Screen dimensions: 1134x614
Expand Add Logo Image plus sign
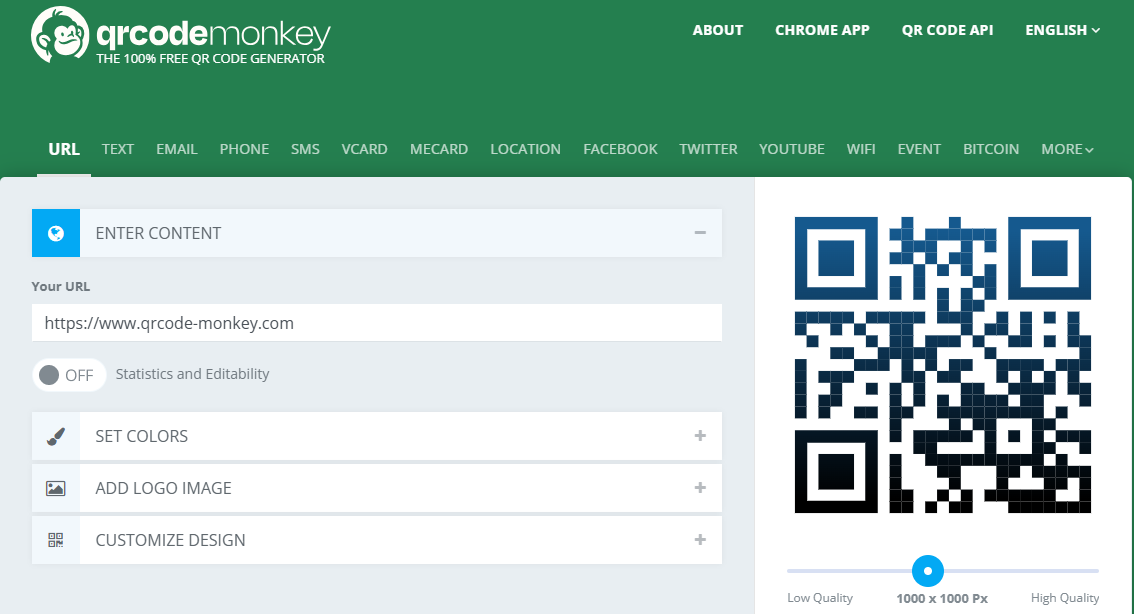coord(700,487)
